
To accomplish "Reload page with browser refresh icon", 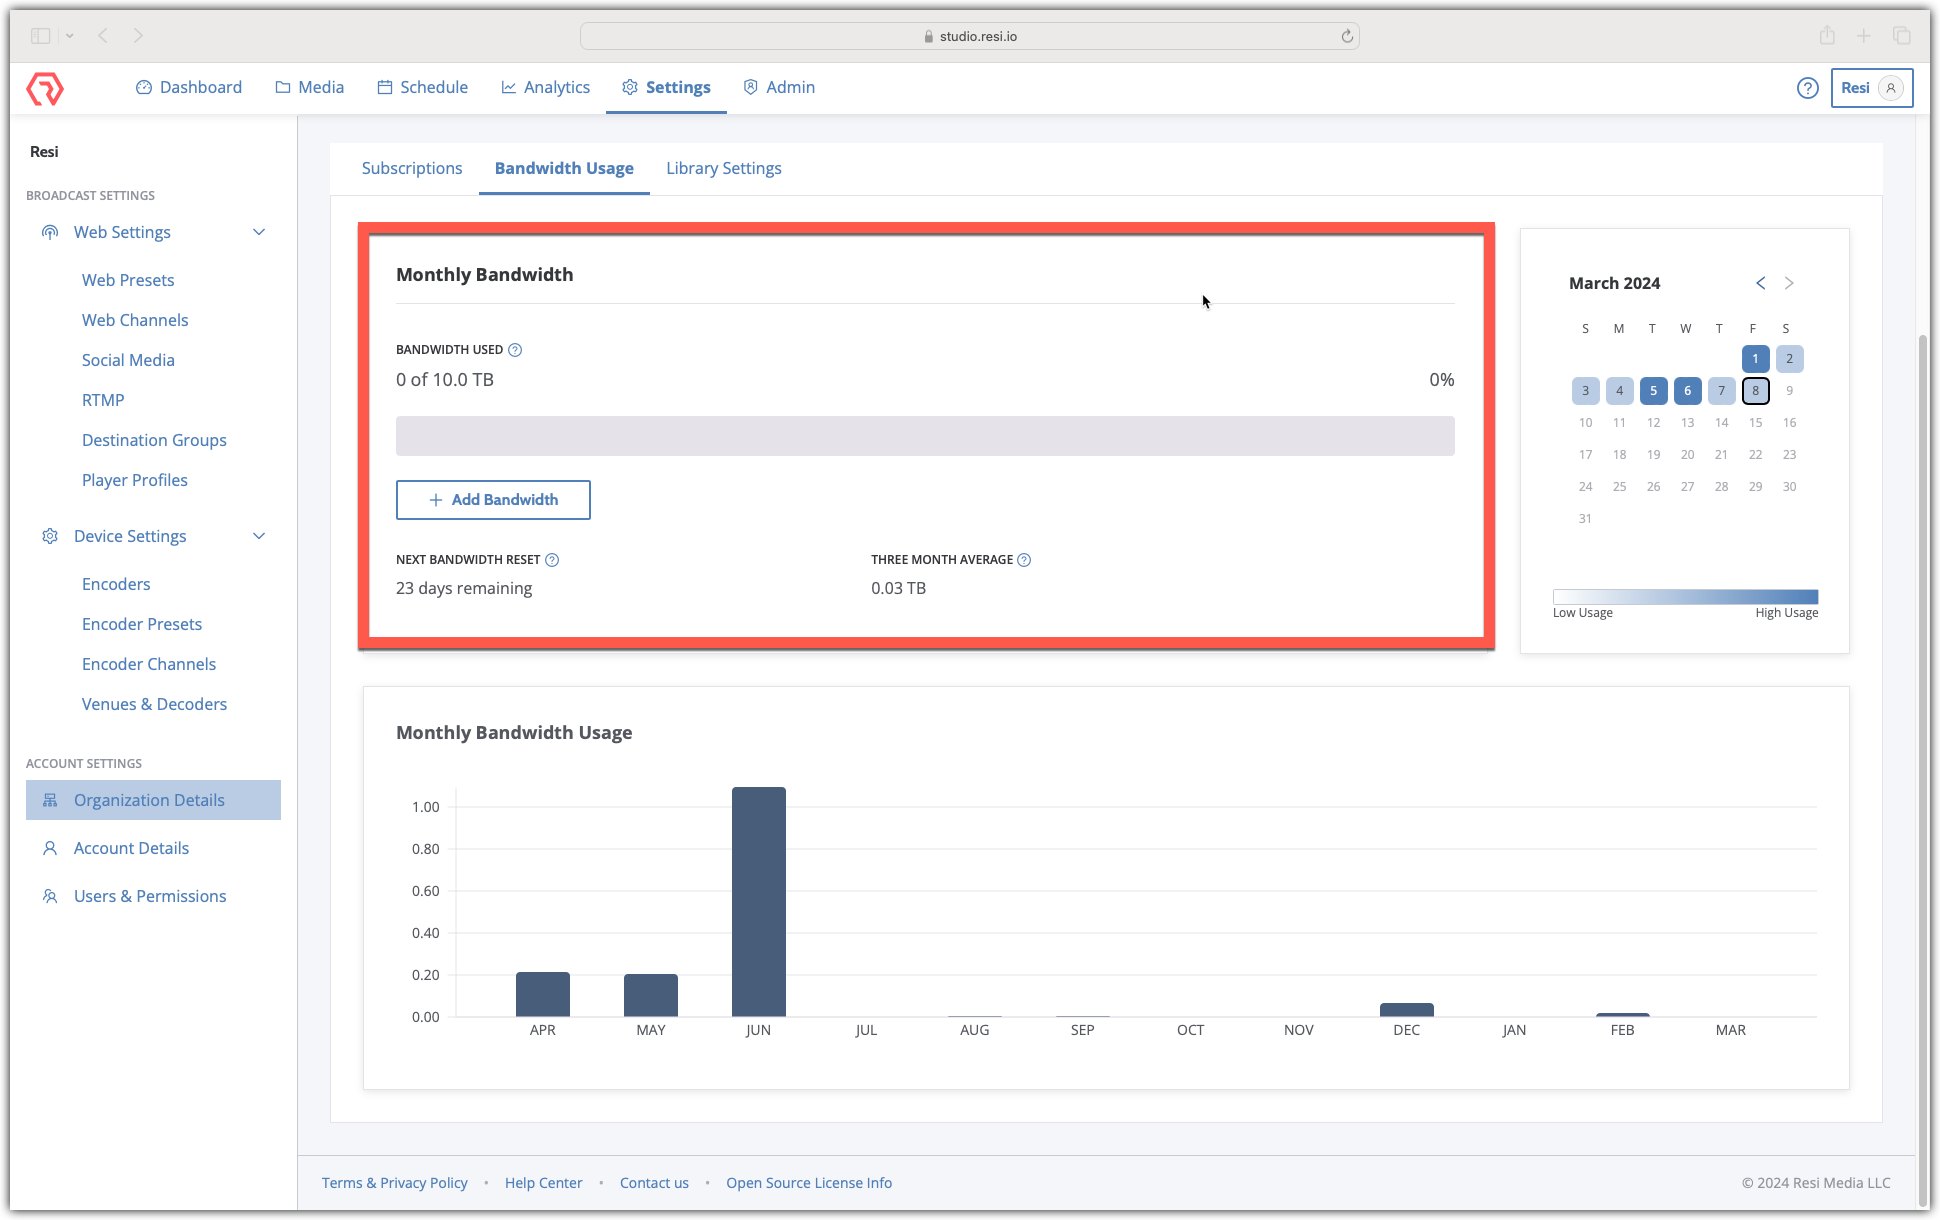I will (1347, 36).
